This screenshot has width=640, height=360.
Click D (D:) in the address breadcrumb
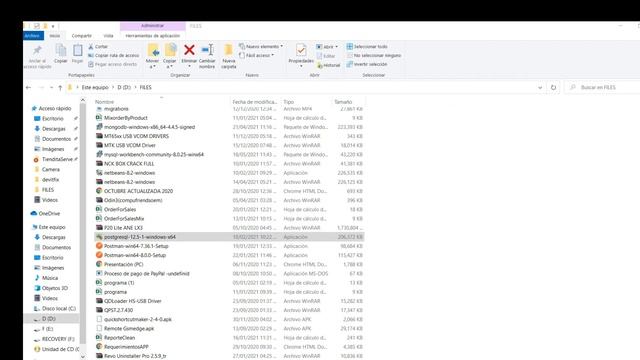pyautogui.click(x=124, y=87)
